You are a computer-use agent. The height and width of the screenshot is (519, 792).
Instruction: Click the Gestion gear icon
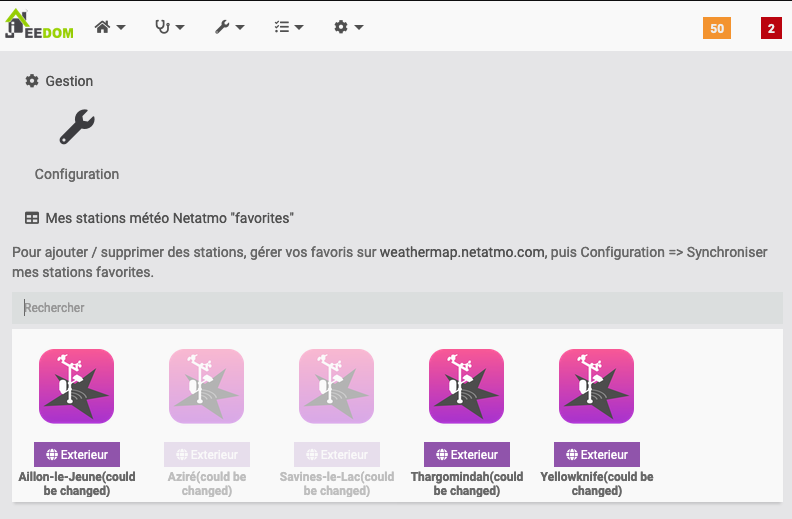click(x=32, y=81)
